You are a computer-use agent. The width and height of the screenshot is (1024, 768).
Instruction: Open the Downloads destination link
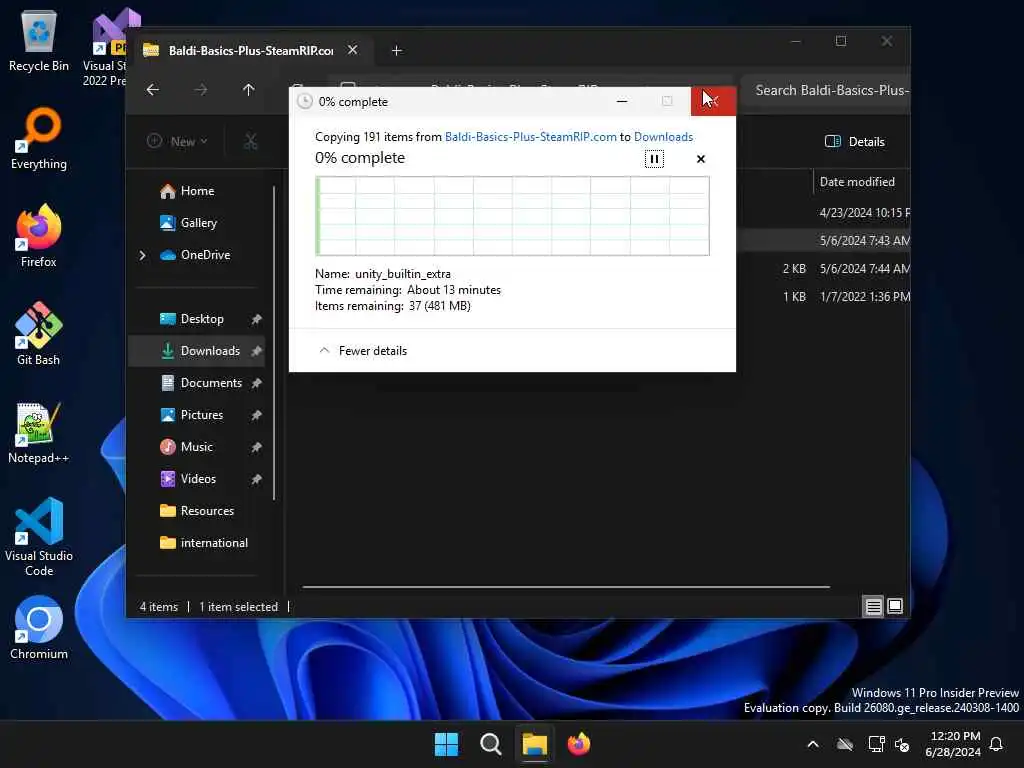(663, 136)
